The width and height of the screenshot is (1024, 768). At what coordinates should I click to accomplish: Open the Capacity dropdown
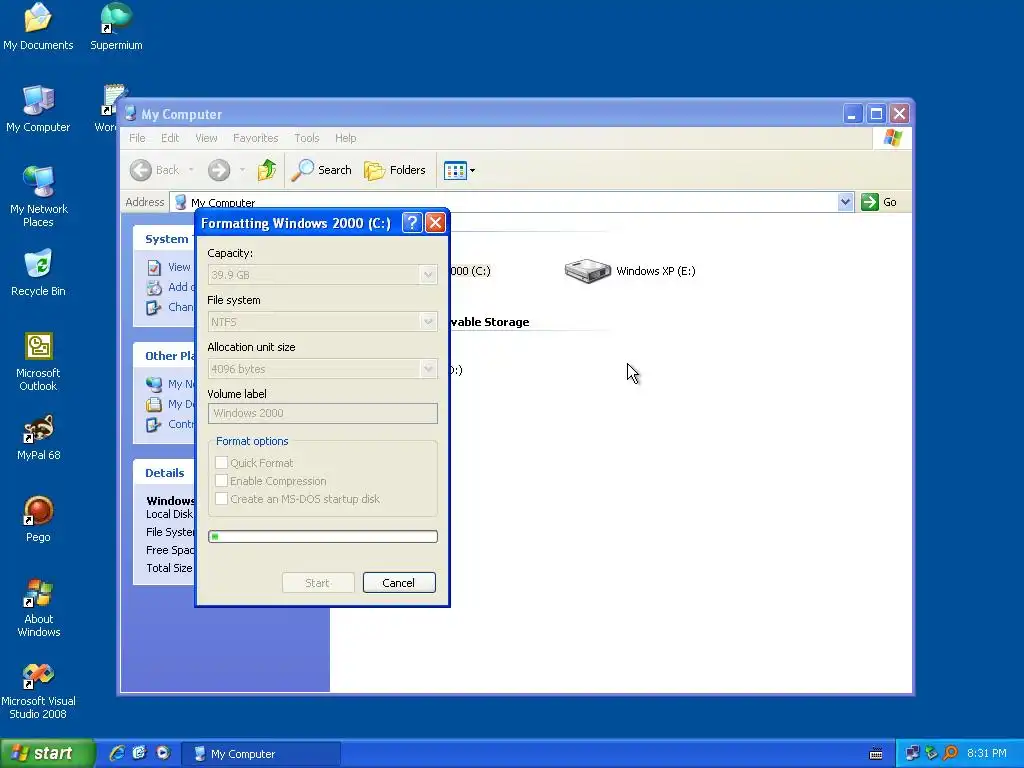428,275
